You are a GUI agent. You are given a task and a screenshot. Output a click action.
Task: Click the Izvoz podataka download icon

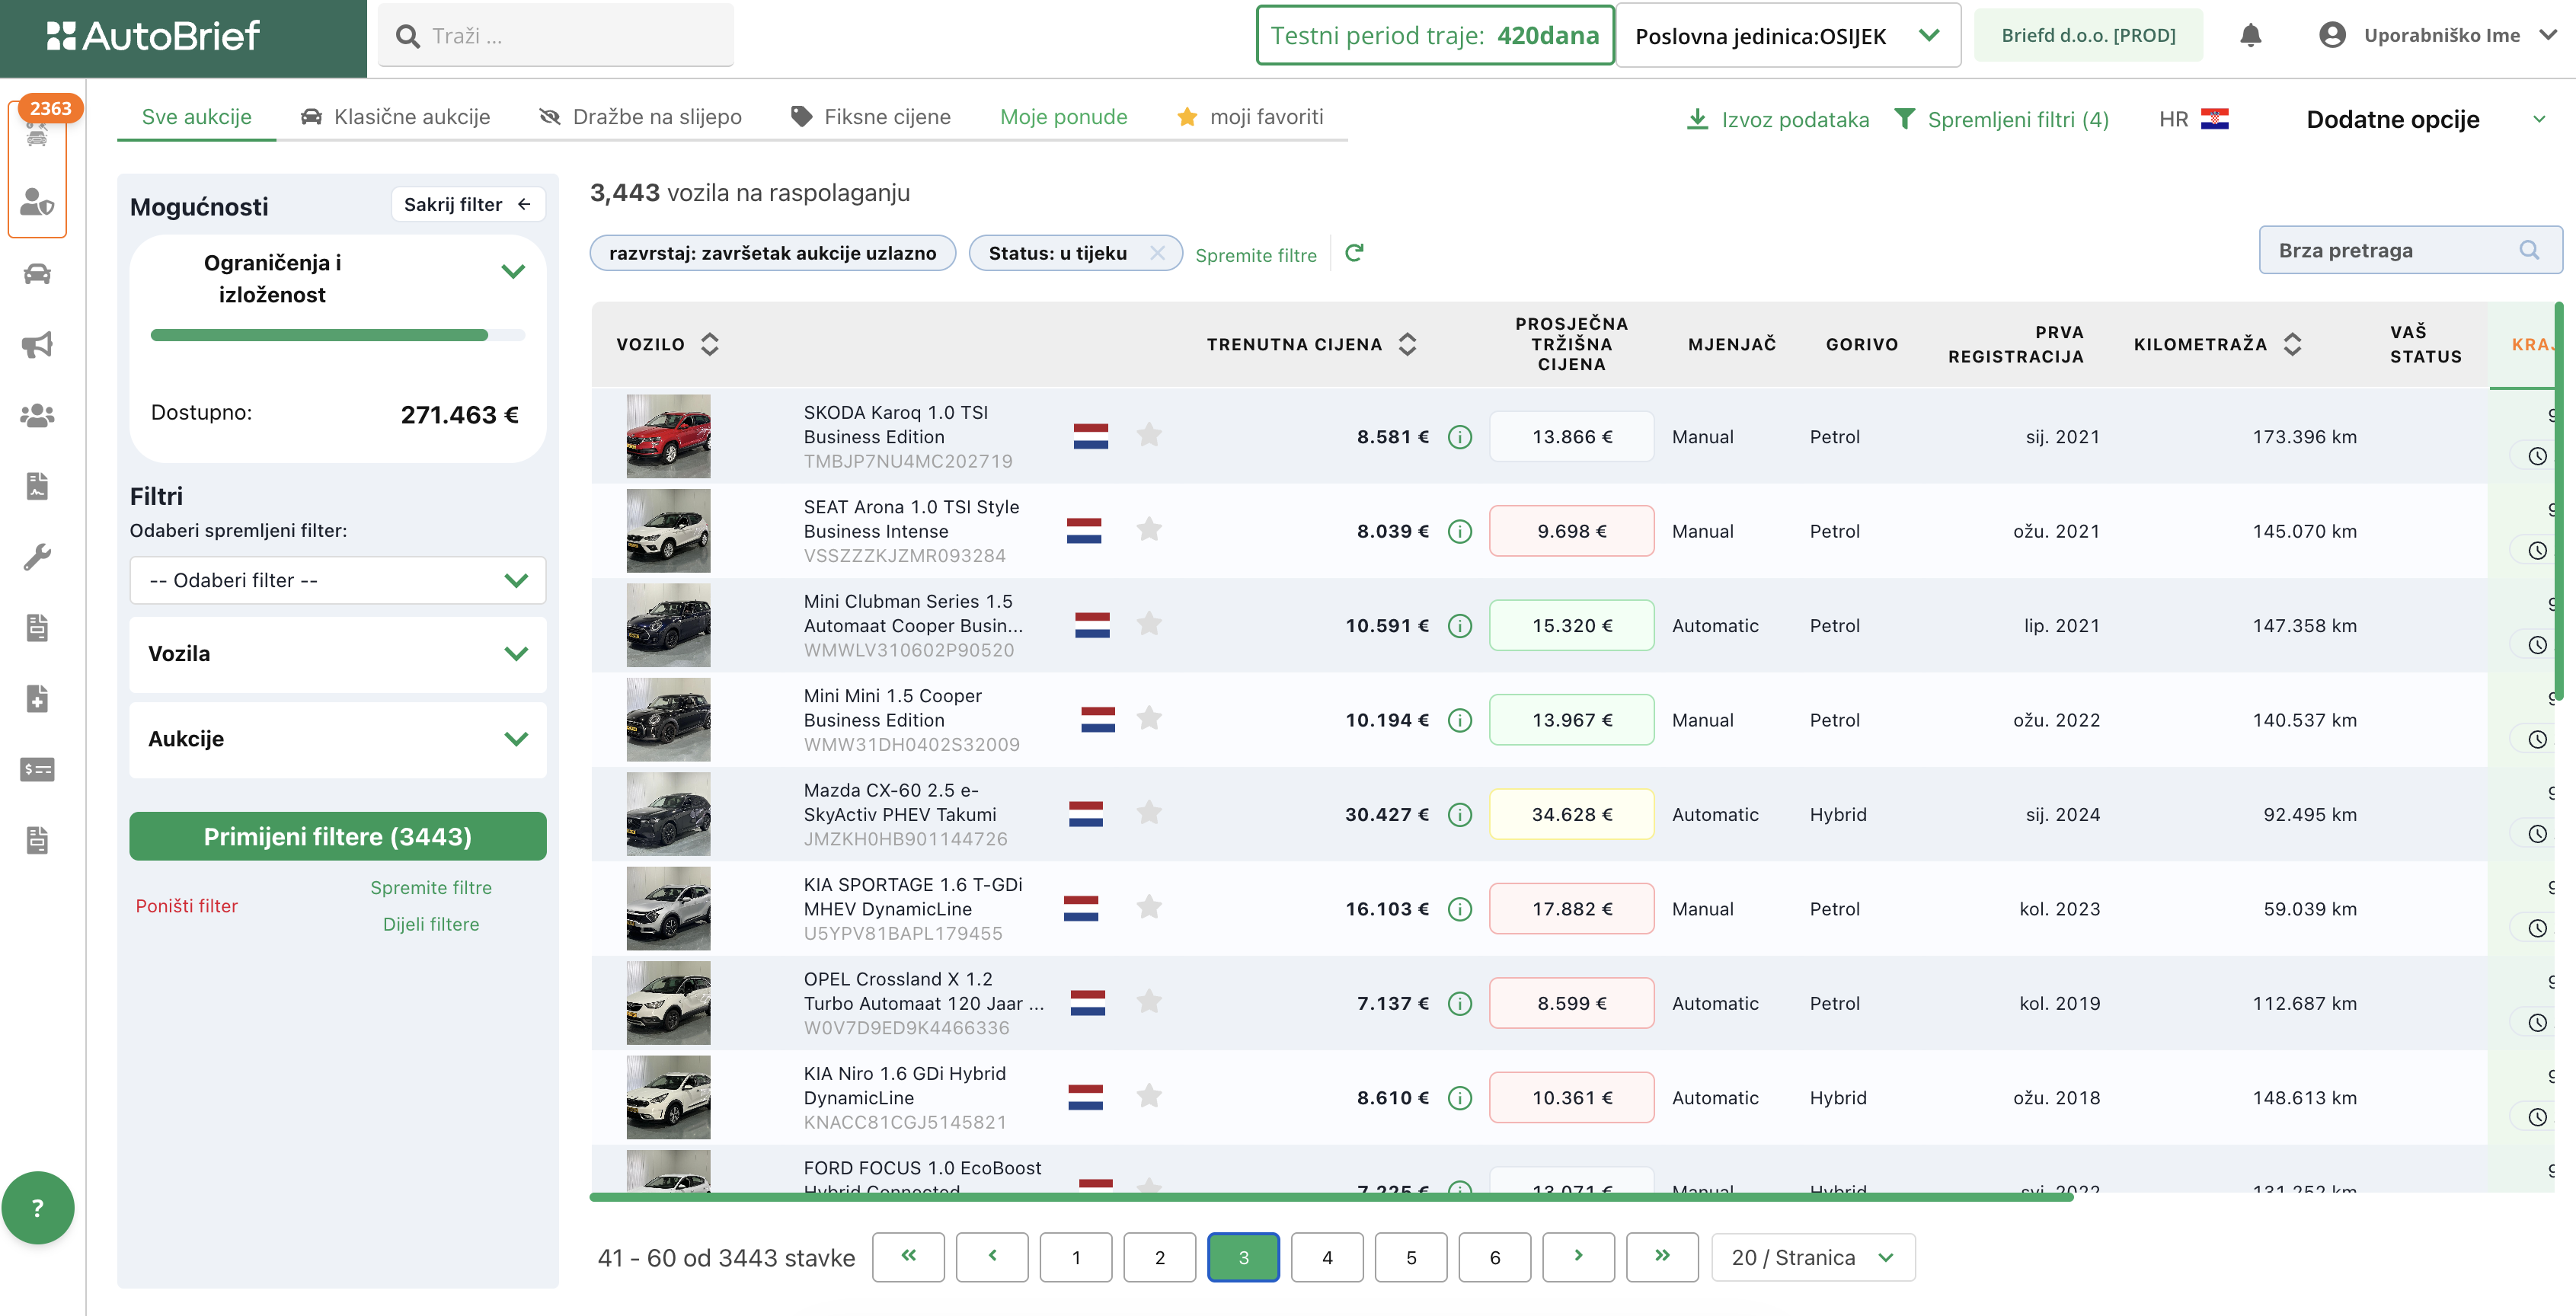[1697, 119]
